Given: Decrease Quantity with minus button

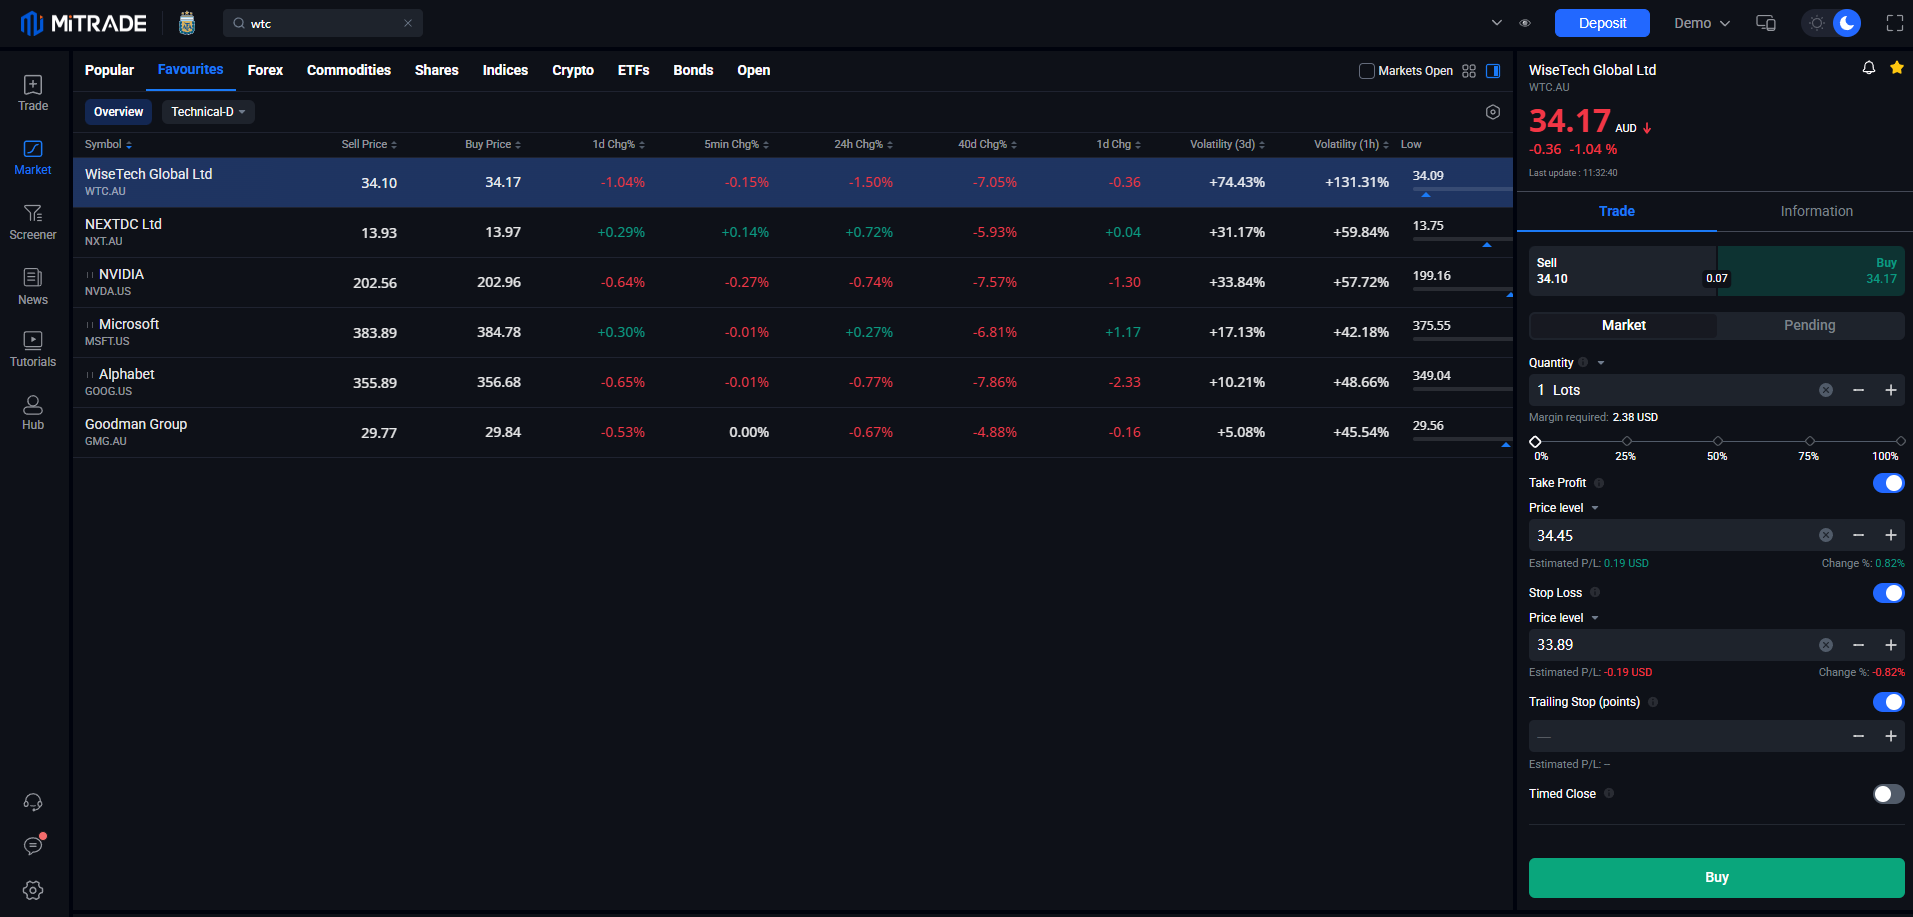Looking at the screenshot, I should pos(1858,390).
